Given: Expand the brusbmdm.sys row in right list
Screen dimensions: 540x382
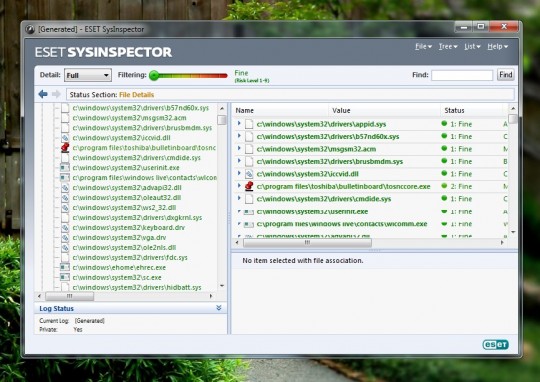Looking at the screenshot, I should click(x=239, y=161).
